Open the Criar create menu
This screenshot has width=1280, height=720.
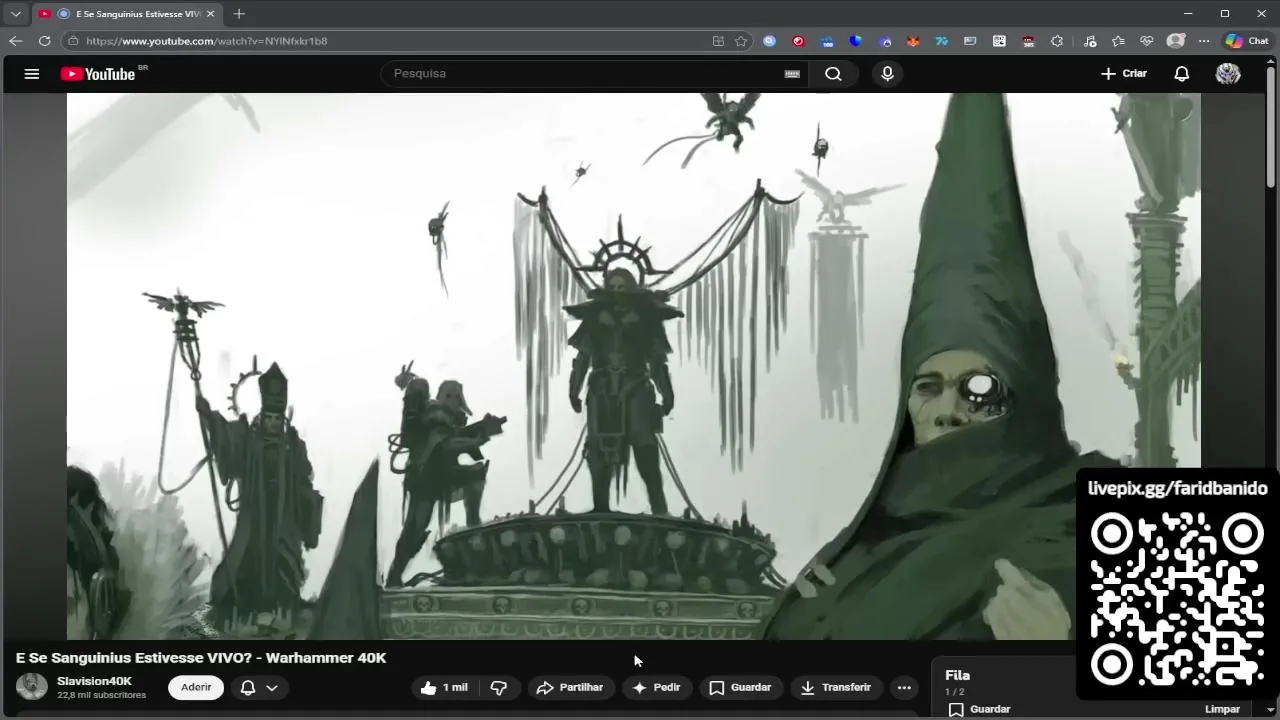point(1124,74)
